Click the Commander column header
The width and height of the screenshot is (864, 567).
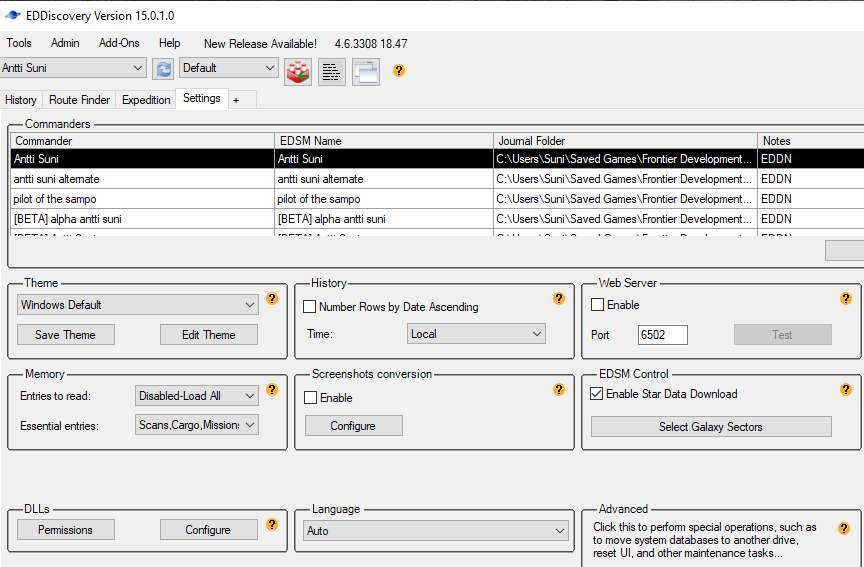pos(142,141)
